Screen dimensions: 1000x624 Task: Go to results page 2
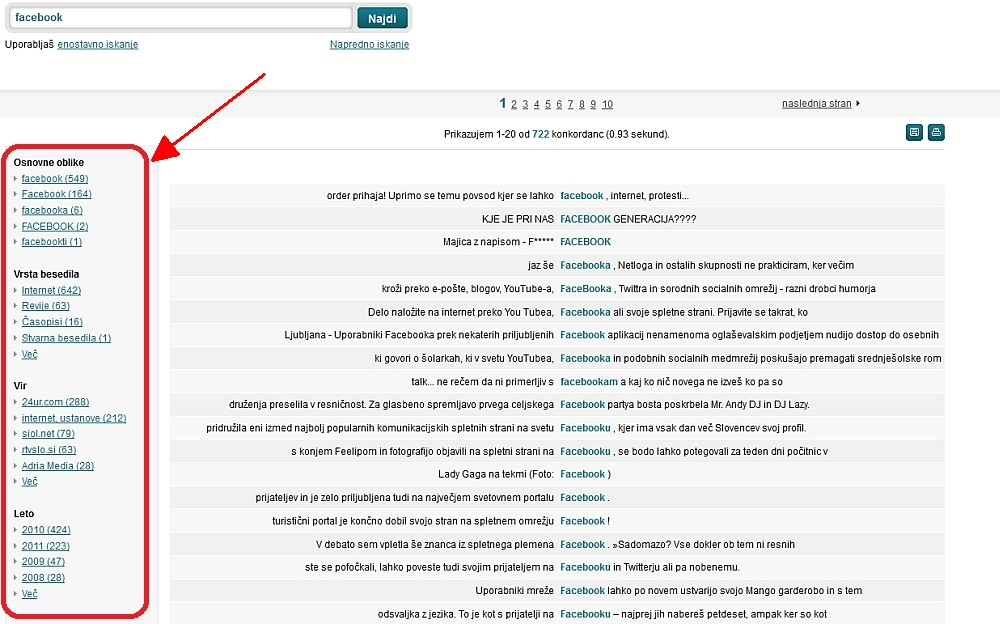tap(514, 104)
